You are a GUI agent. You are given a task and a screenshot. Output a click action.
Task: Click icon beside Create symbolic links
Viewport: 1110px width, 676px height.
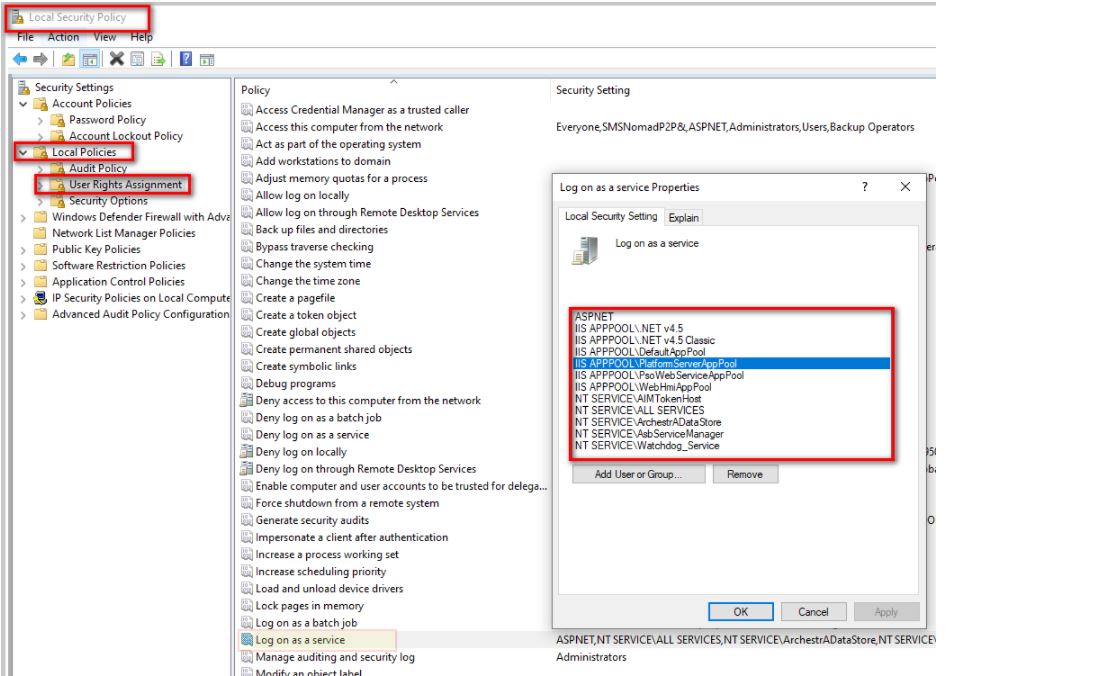(247, 366)
